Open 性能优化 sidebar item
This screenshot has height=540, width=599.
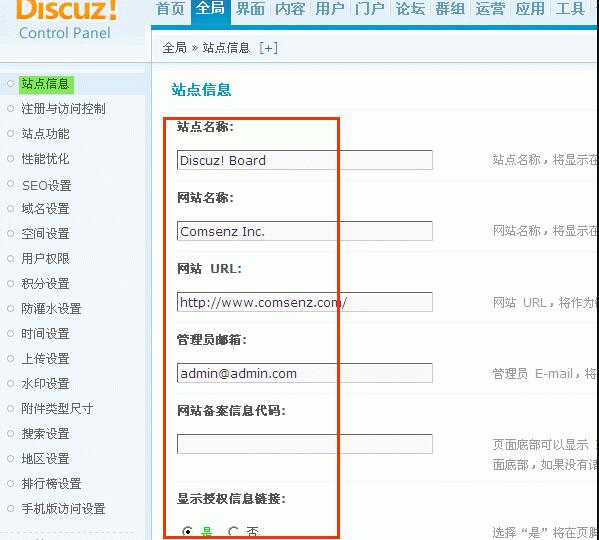(45, 159)
